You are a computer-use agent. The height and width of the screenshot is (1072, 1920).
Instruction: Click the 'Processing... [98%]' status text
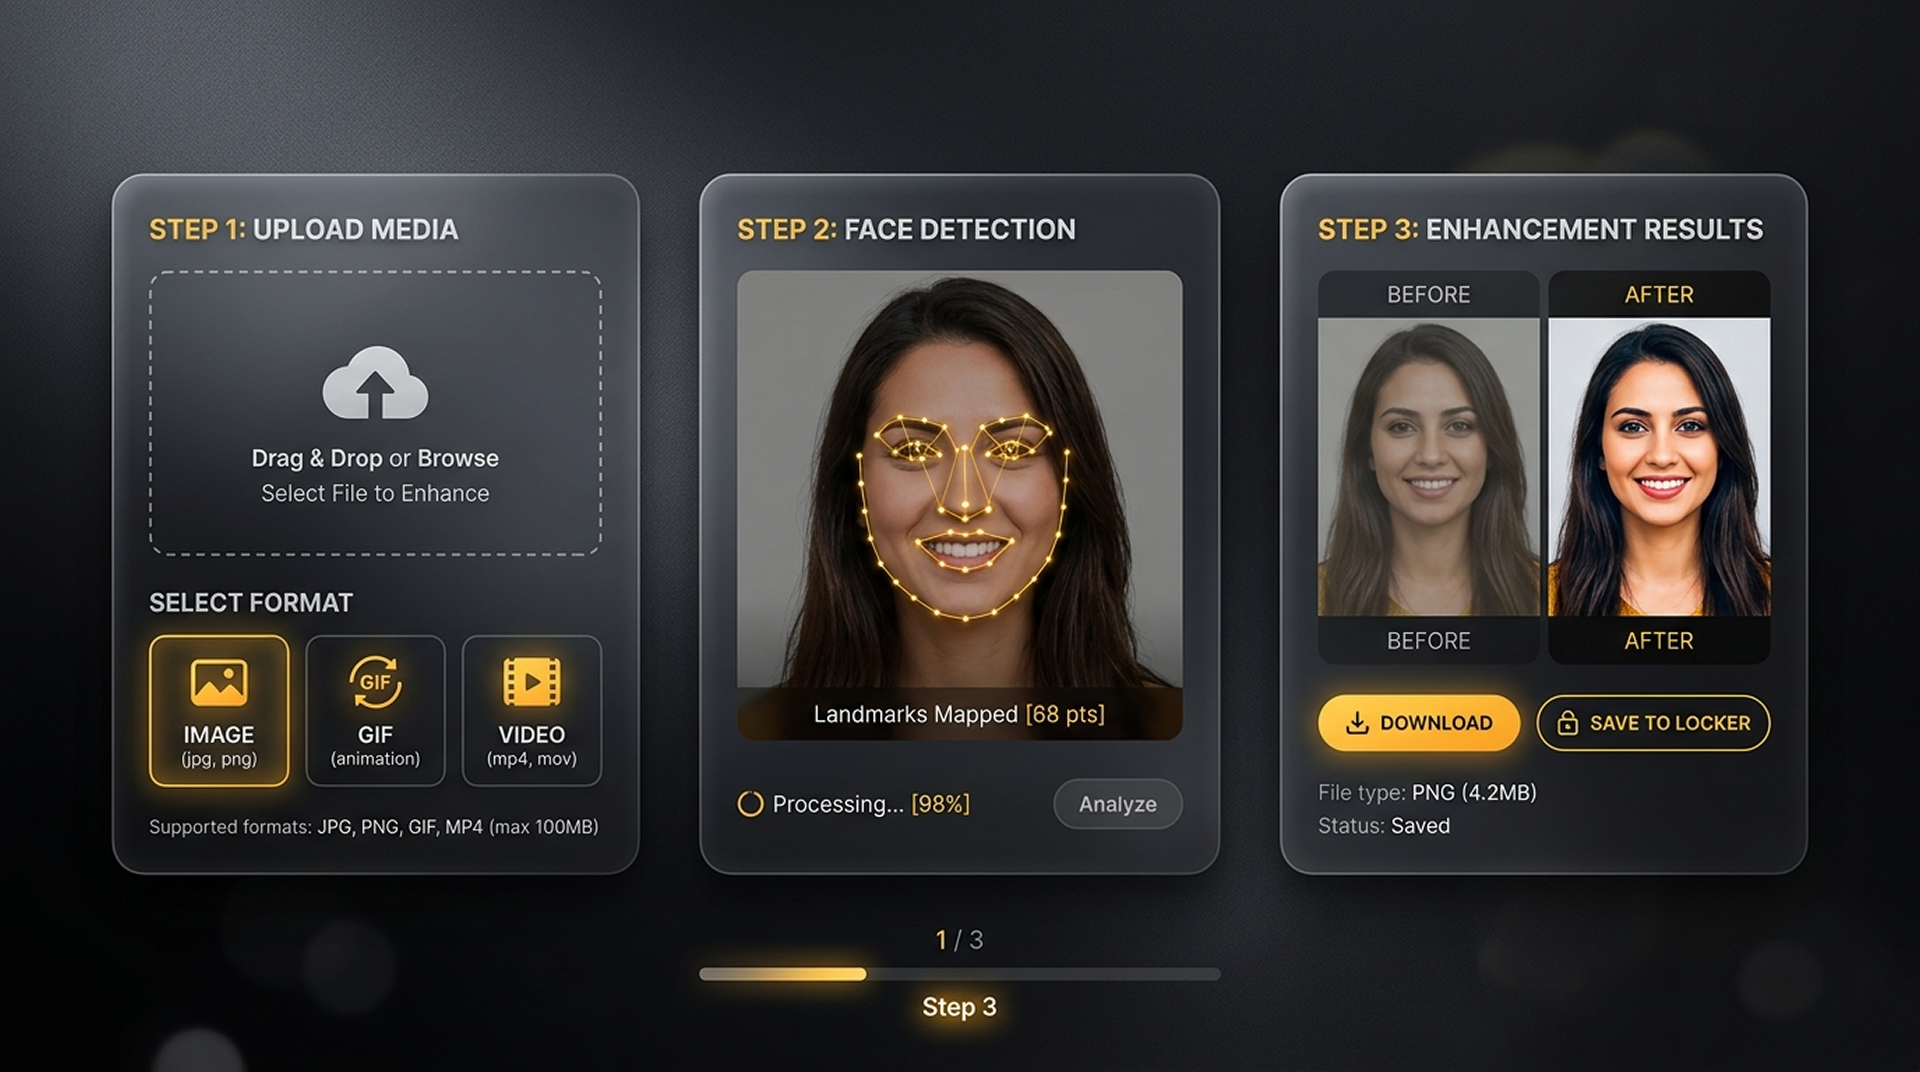[x=871, y=804]
